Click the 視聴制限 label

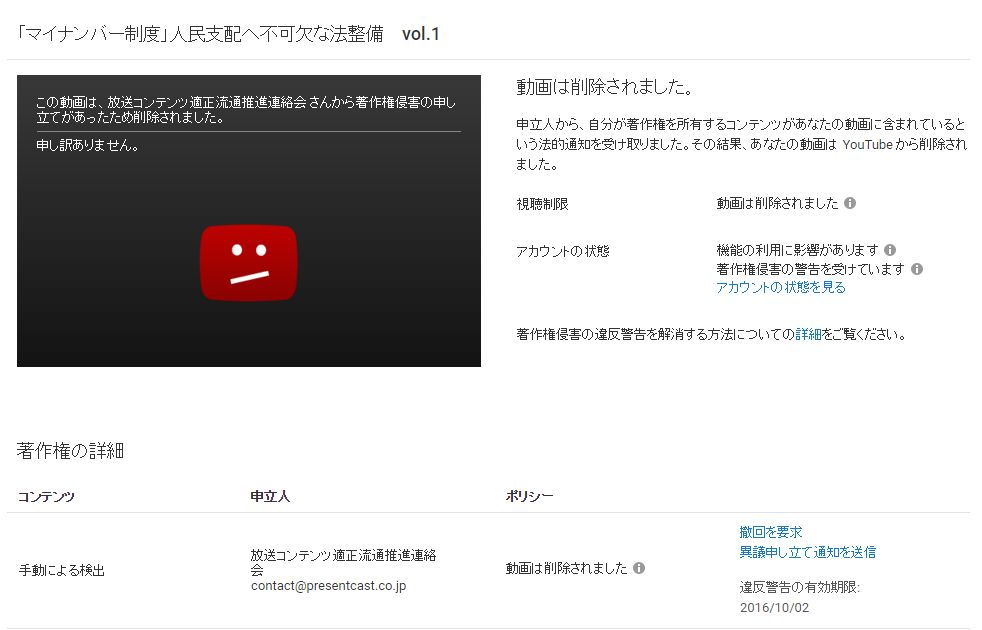(542, 204)
